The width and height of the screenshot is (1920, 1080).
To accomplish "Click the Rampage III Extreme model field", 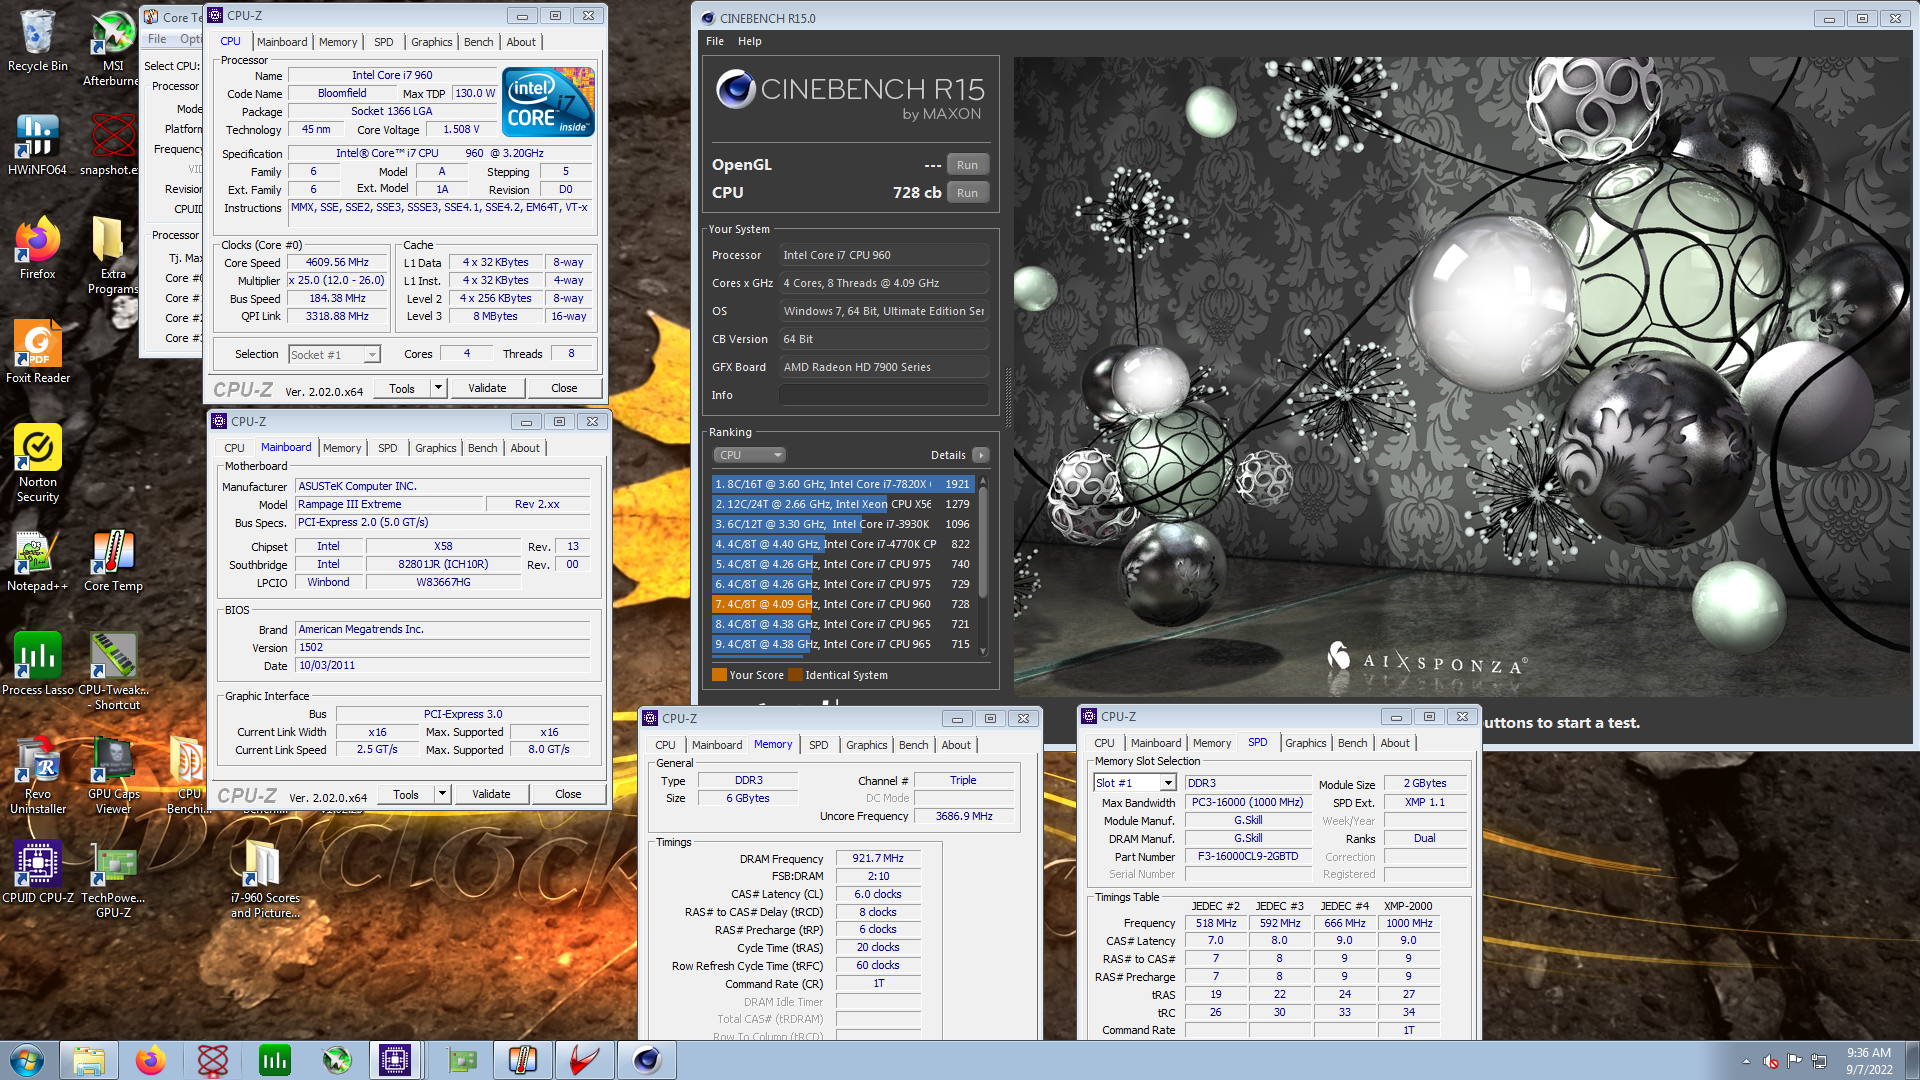I will (x=389, y=504).
